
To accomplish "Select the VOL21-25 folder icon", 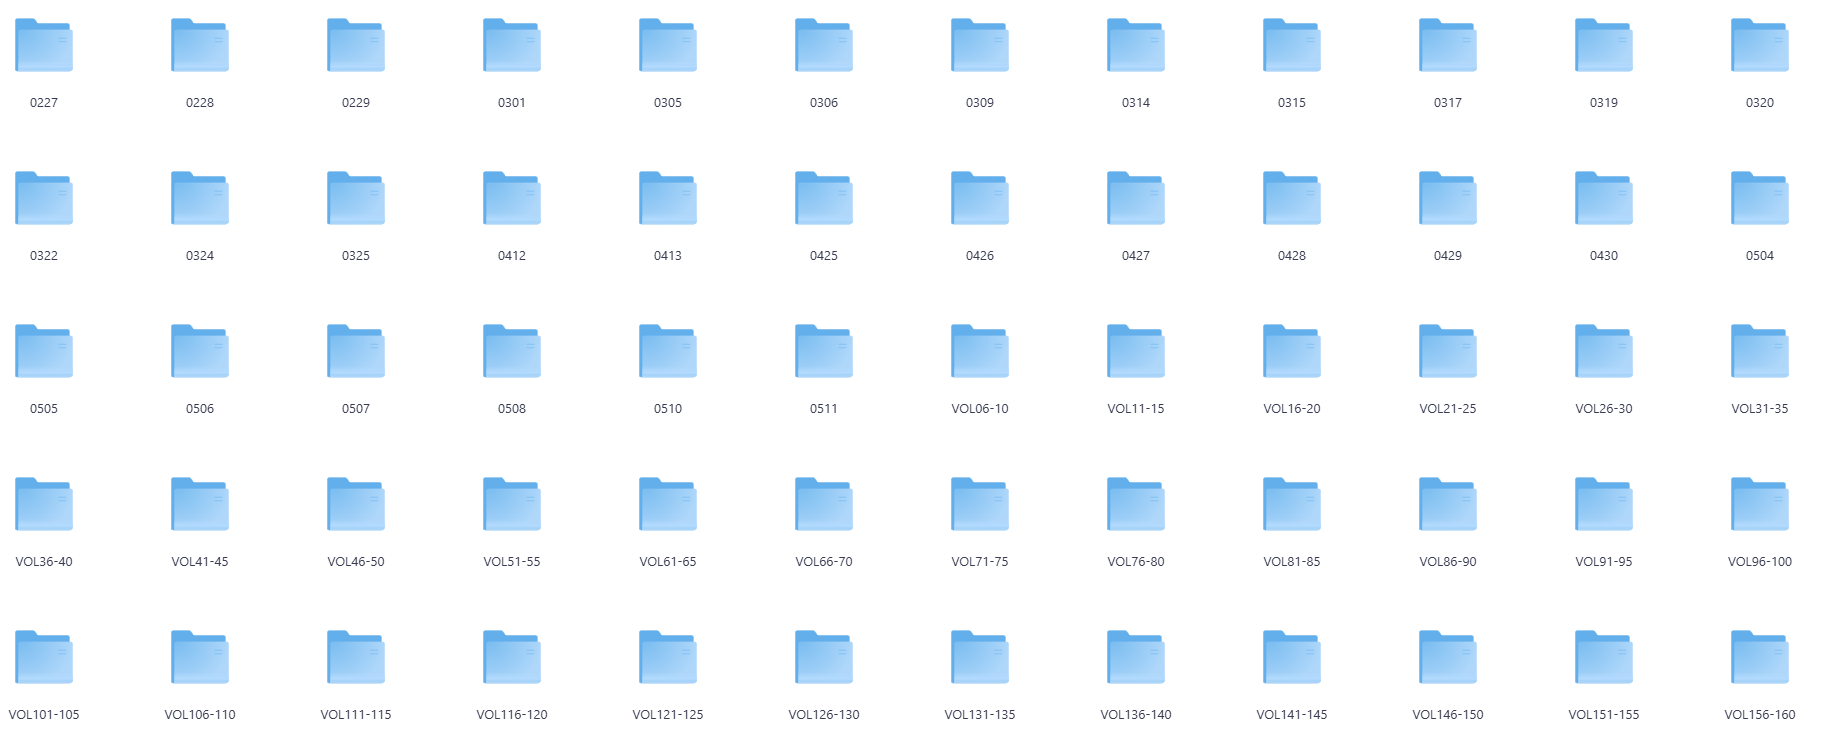I will (x=1448, y=351).
